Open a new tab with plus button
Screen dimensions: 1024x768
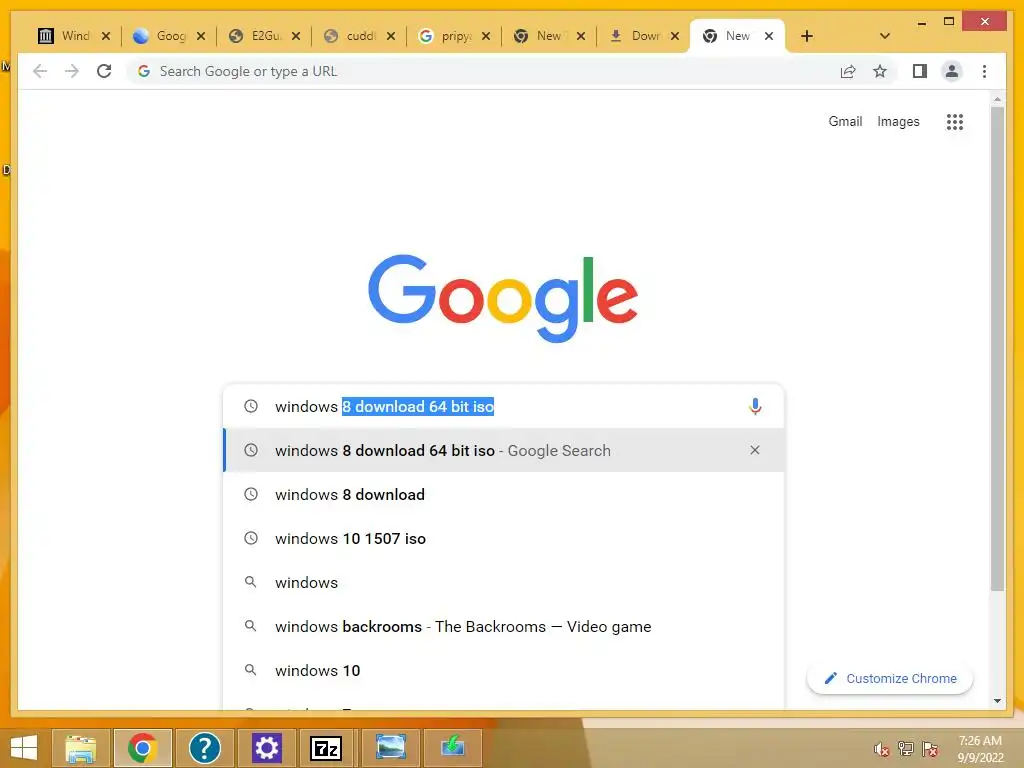[x=807, y=36]
